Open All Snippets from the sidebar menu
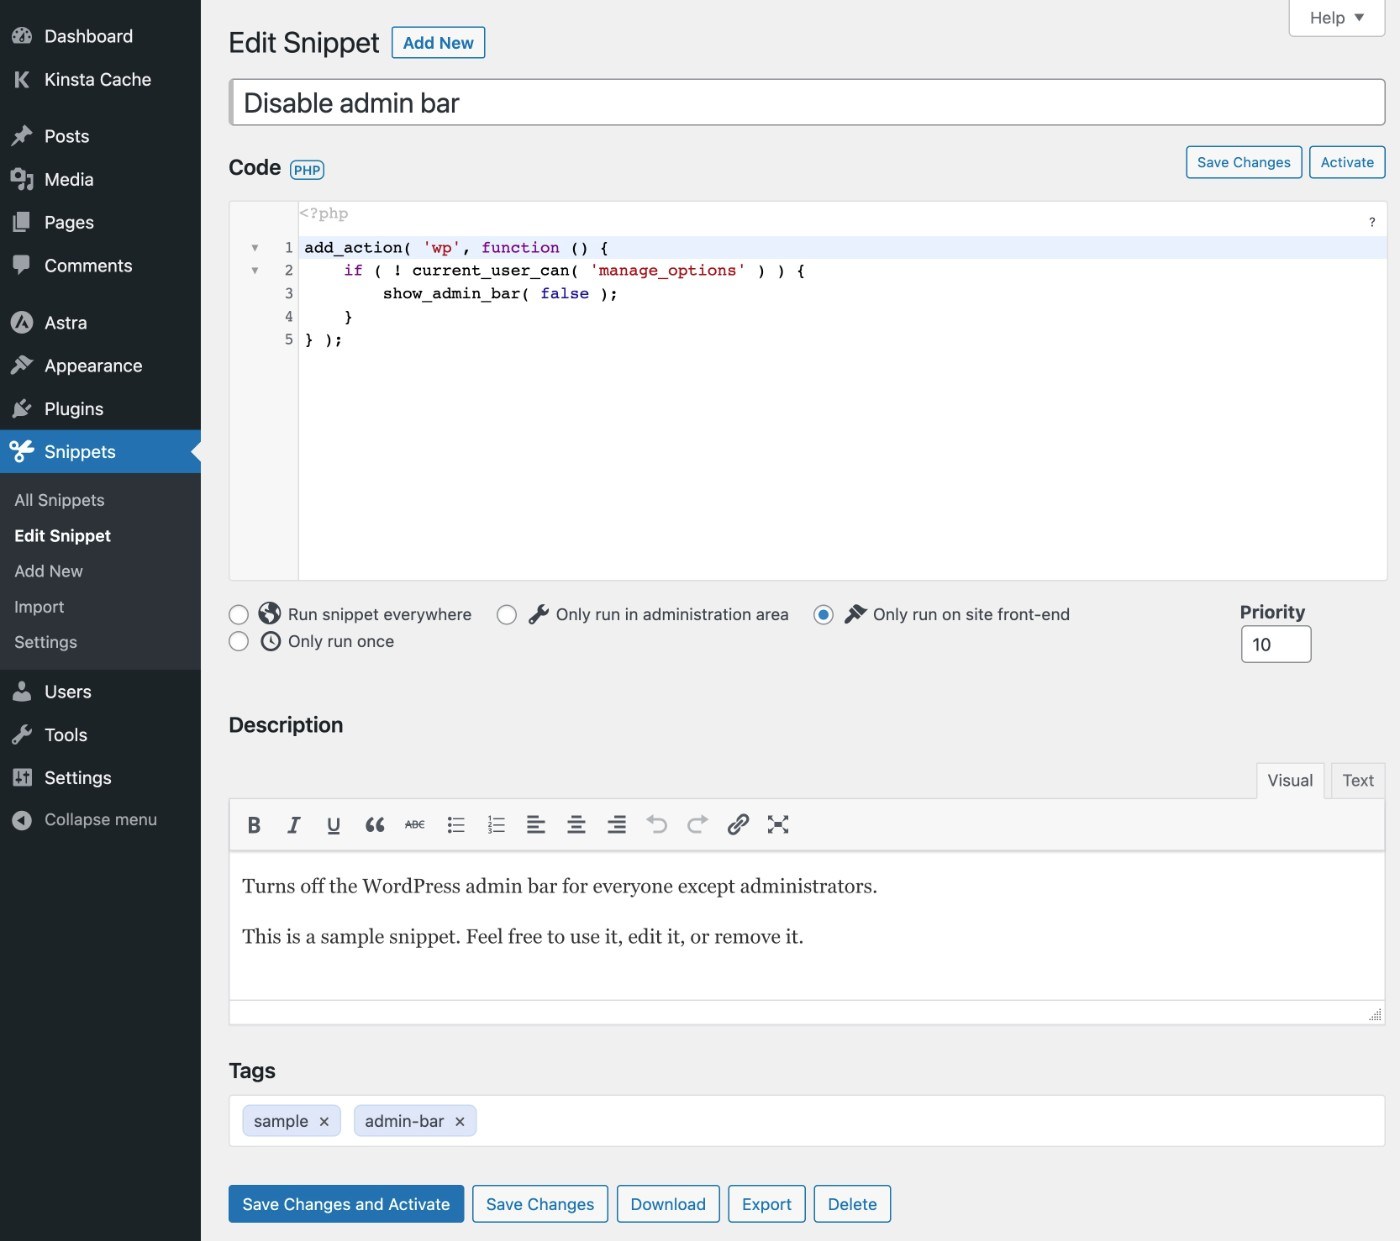Viewport: 1400px width, 1241px height. click(59, 500)
